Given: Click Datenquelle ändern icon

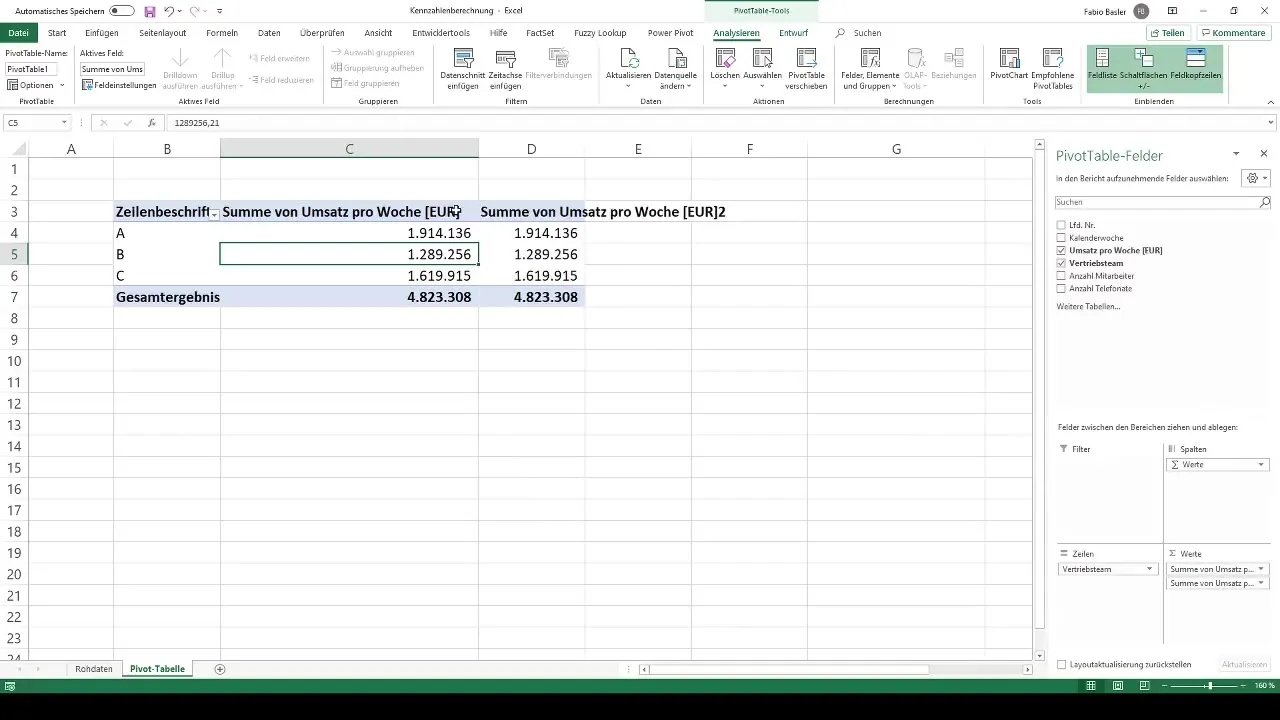Looking at the screenshot, I should click(676, 58).
